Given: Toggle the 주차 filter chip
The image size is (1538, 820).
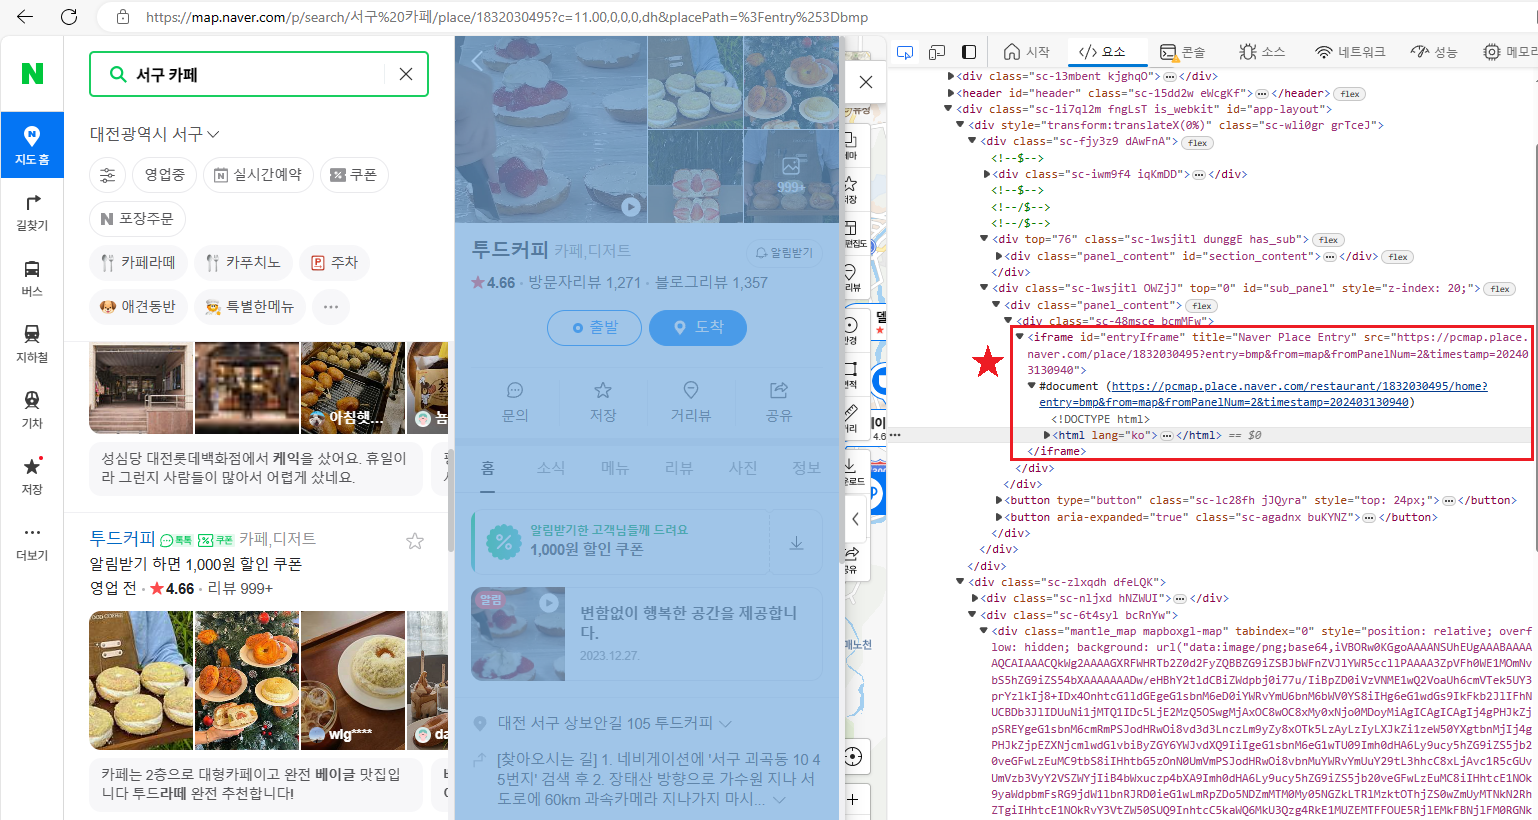Looking at the screenshot, I should 334,262.
